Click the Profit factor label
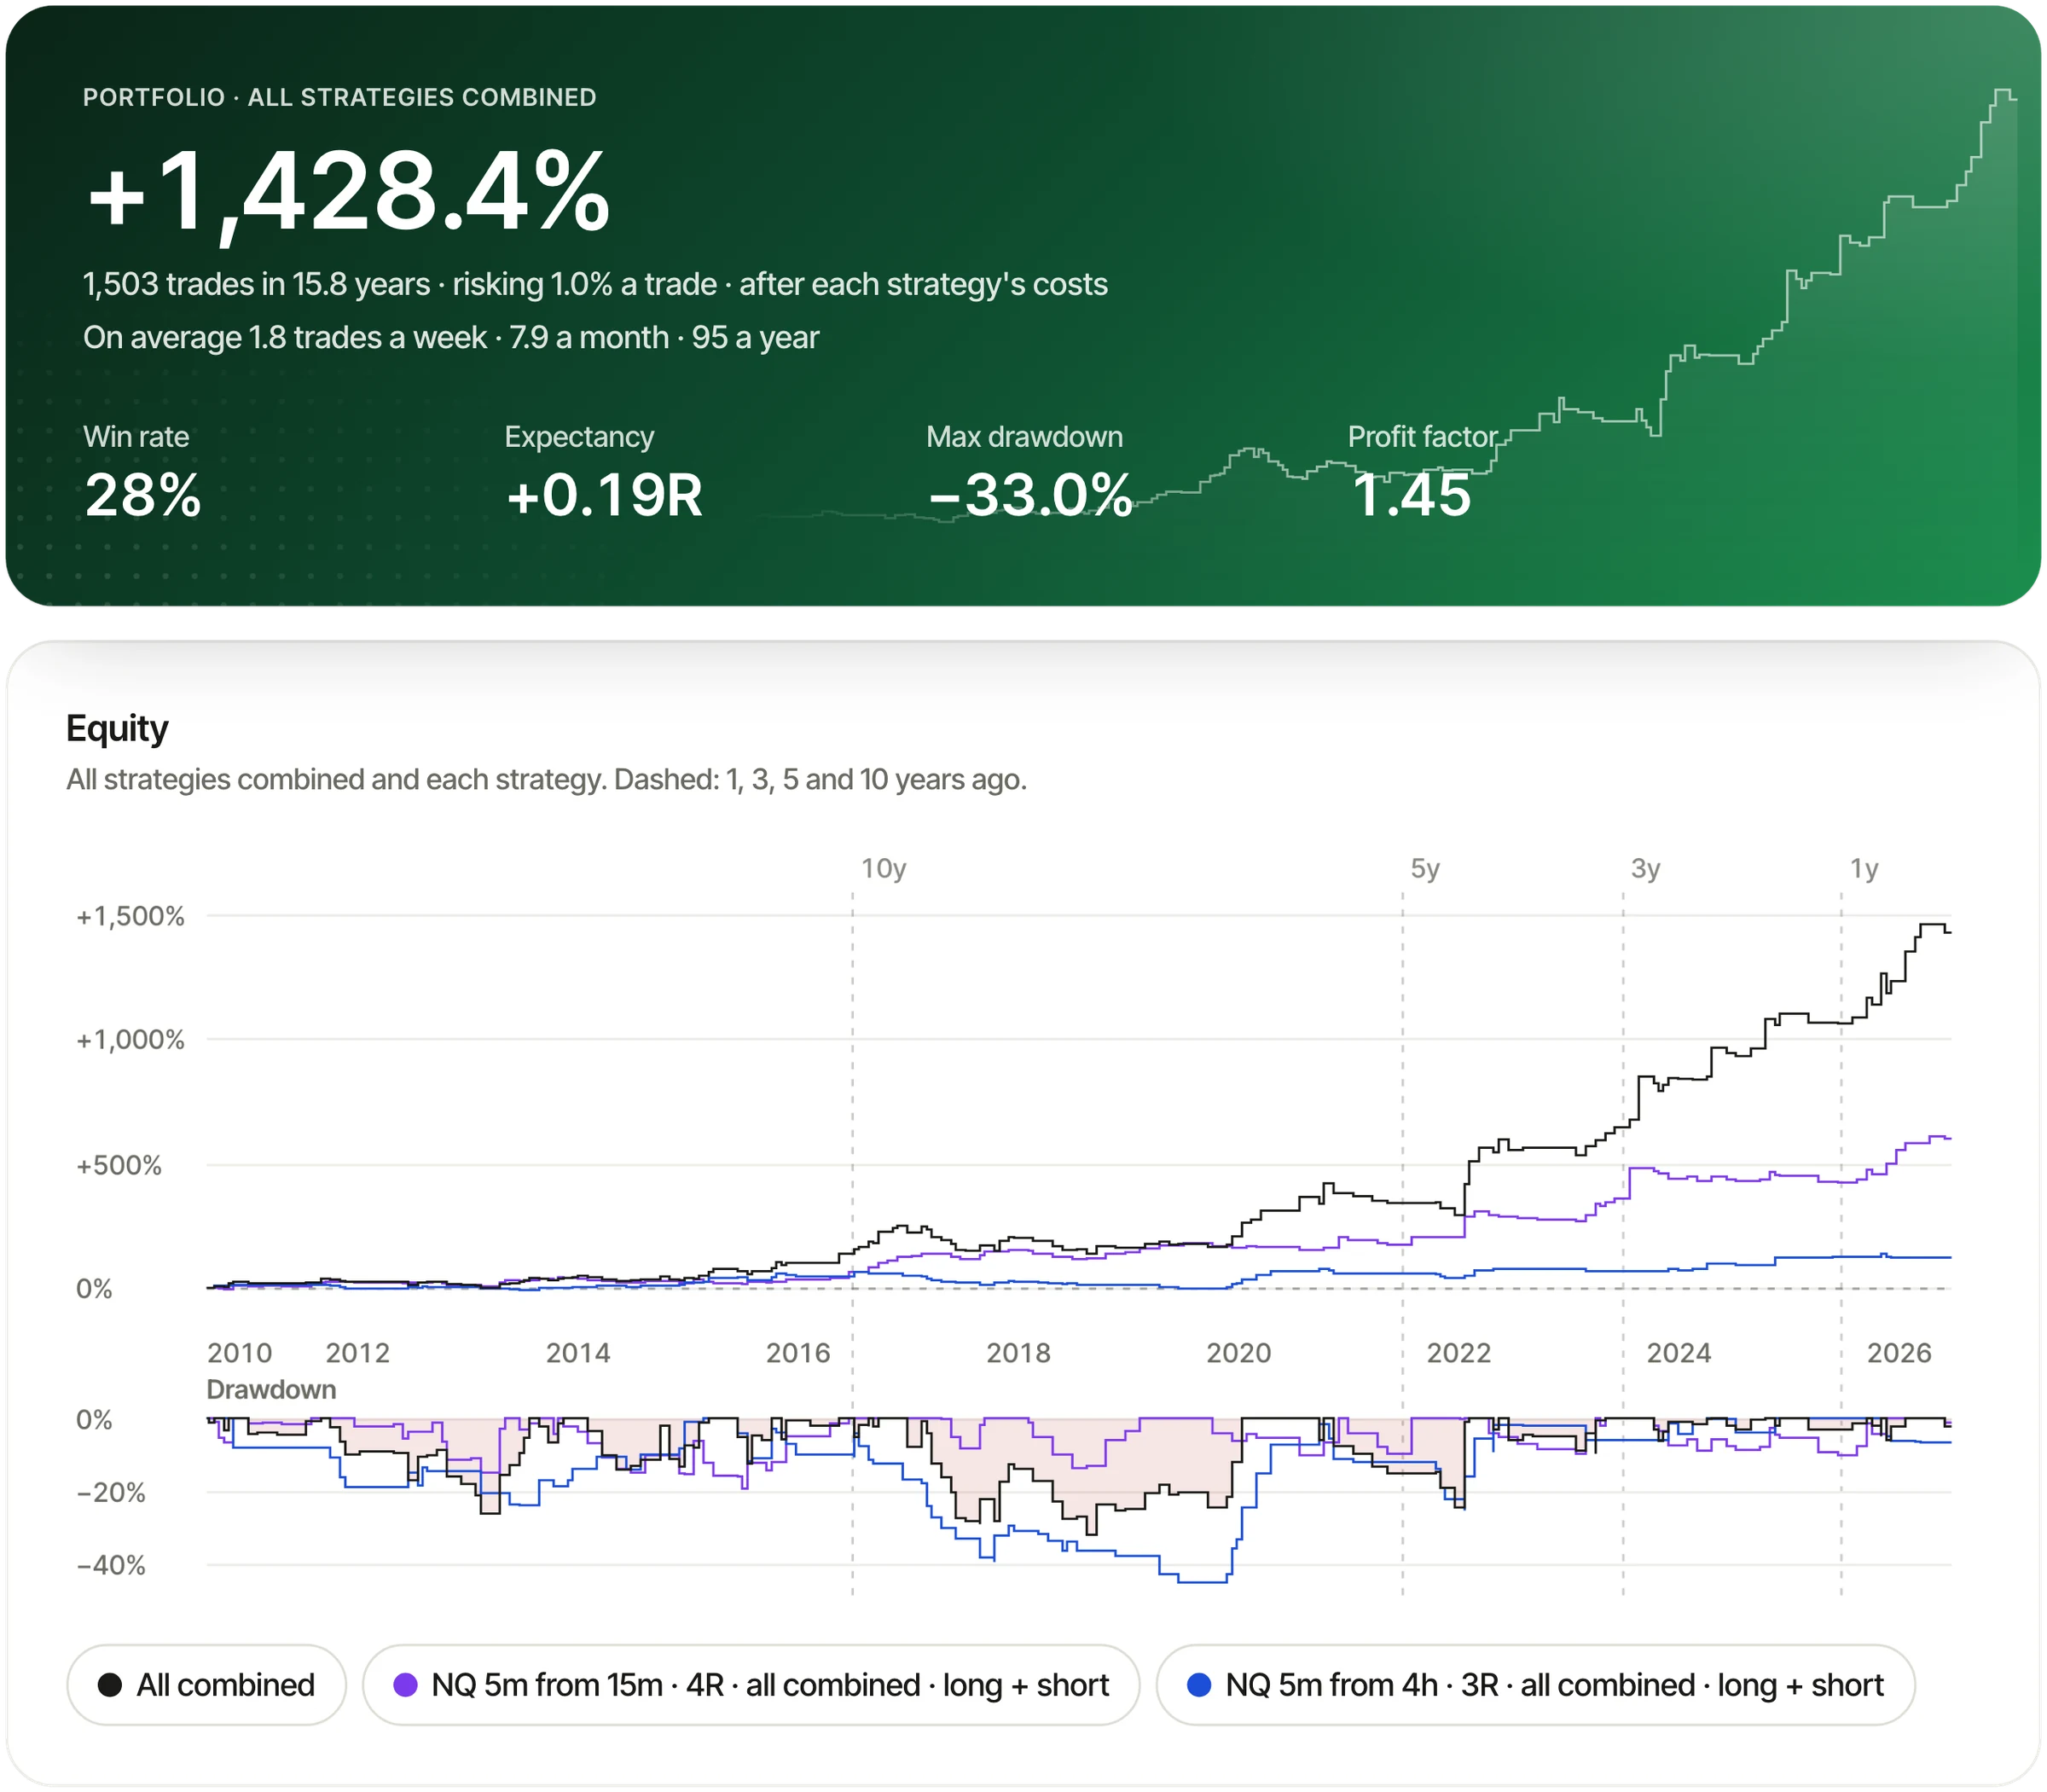Image resolution: width=2047 pixels, height=1792 pixels. (x=1422, y=437)
